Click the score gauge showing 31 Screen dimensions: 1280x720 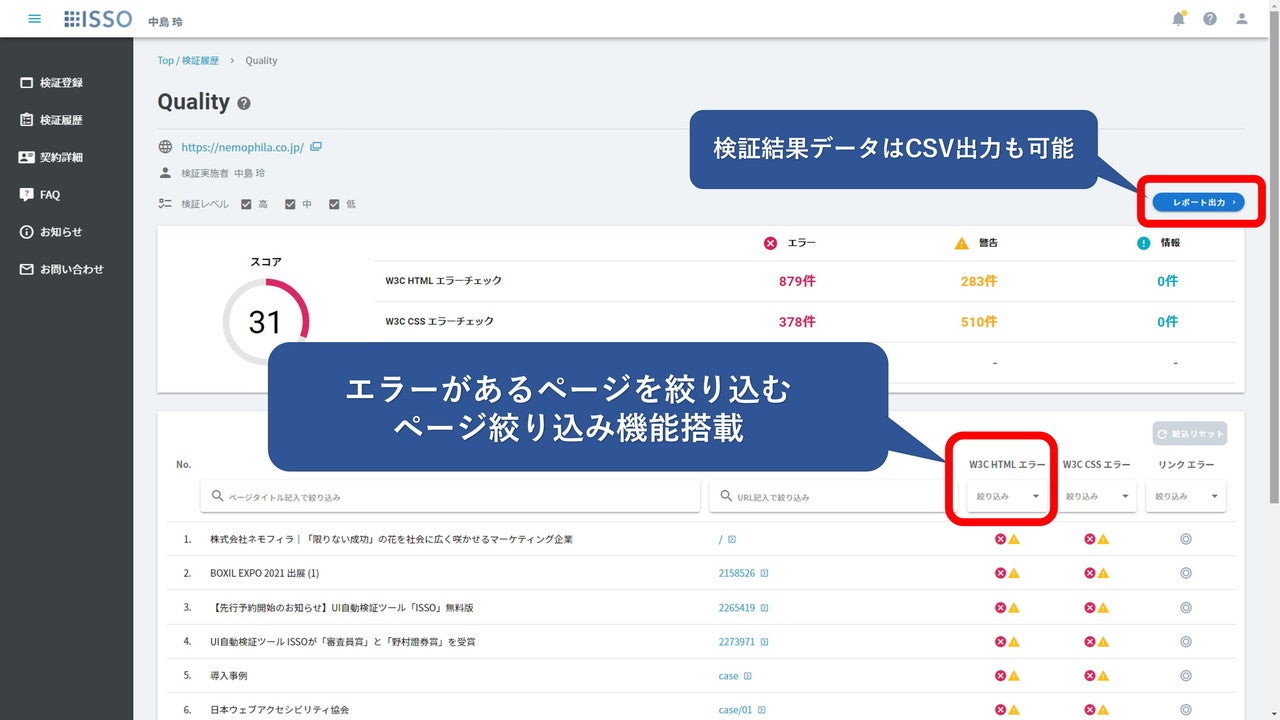point(265,322)
